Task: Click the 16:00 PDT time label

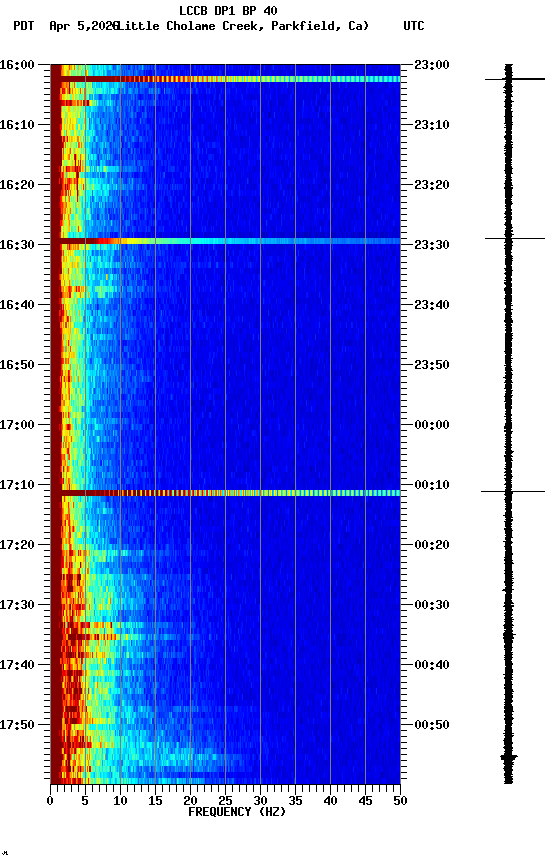Action: click(17, 65)
